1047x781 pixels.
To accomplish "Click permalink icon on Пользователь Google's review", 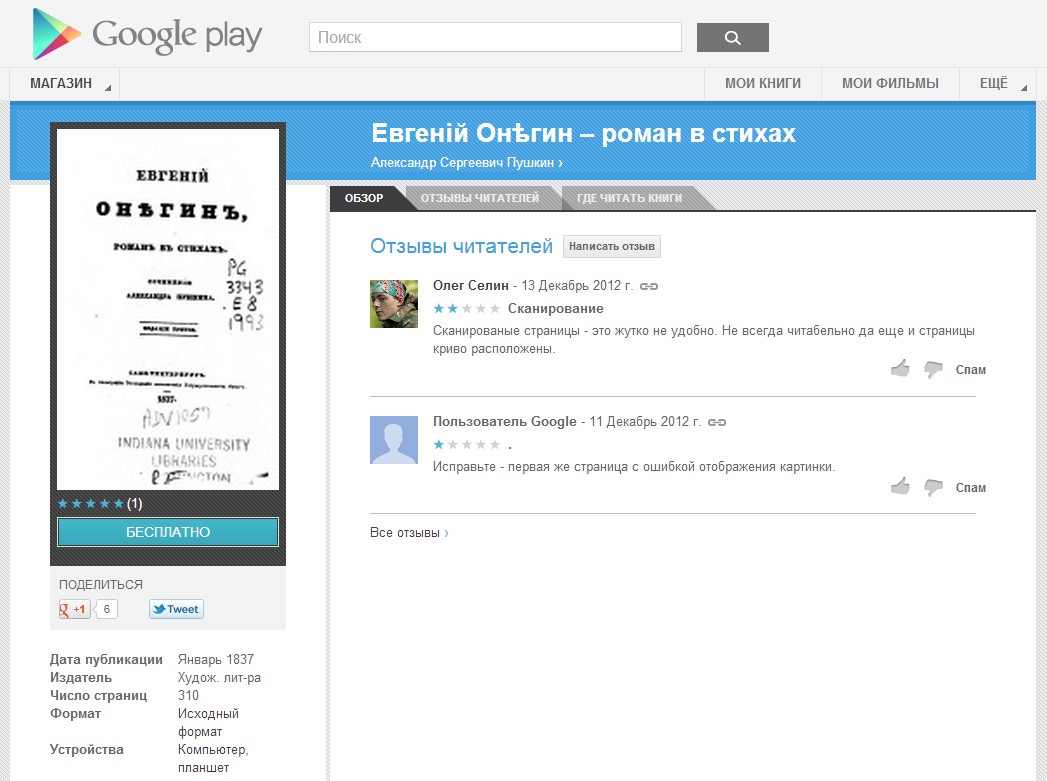I will (716, 423).
